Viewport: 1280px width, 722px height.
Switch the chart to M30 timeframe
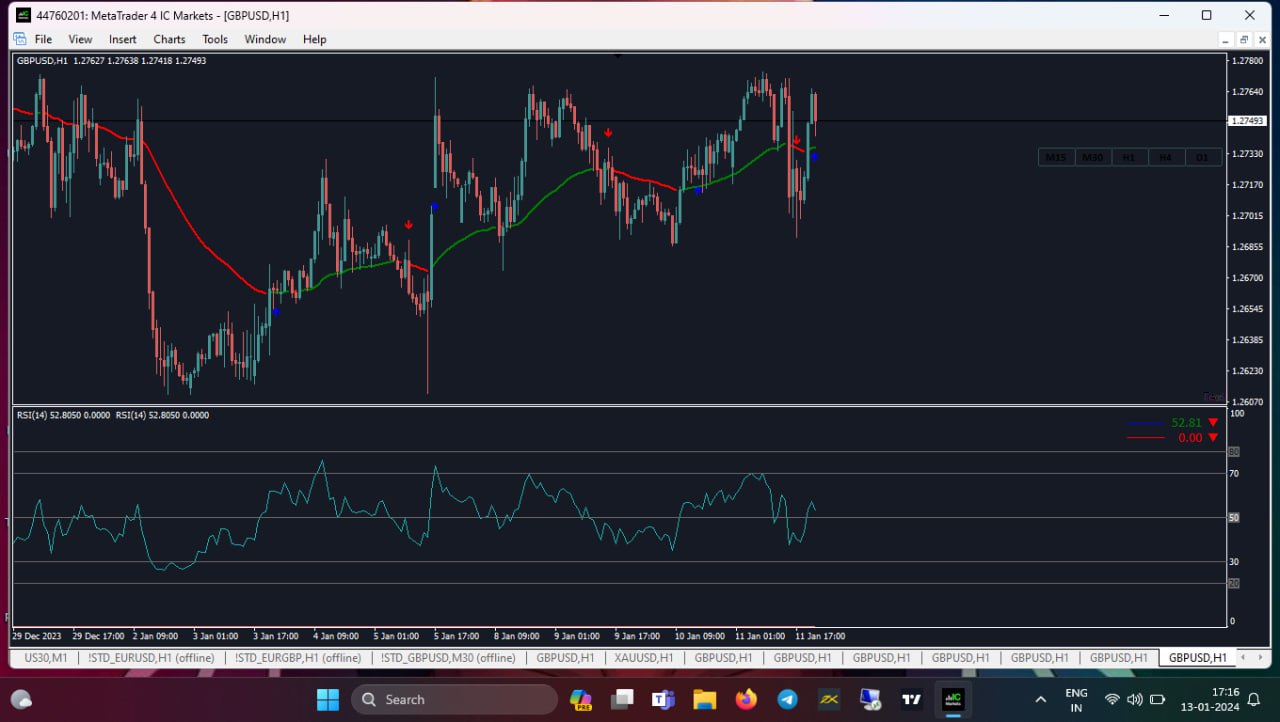pos(1092,157)
